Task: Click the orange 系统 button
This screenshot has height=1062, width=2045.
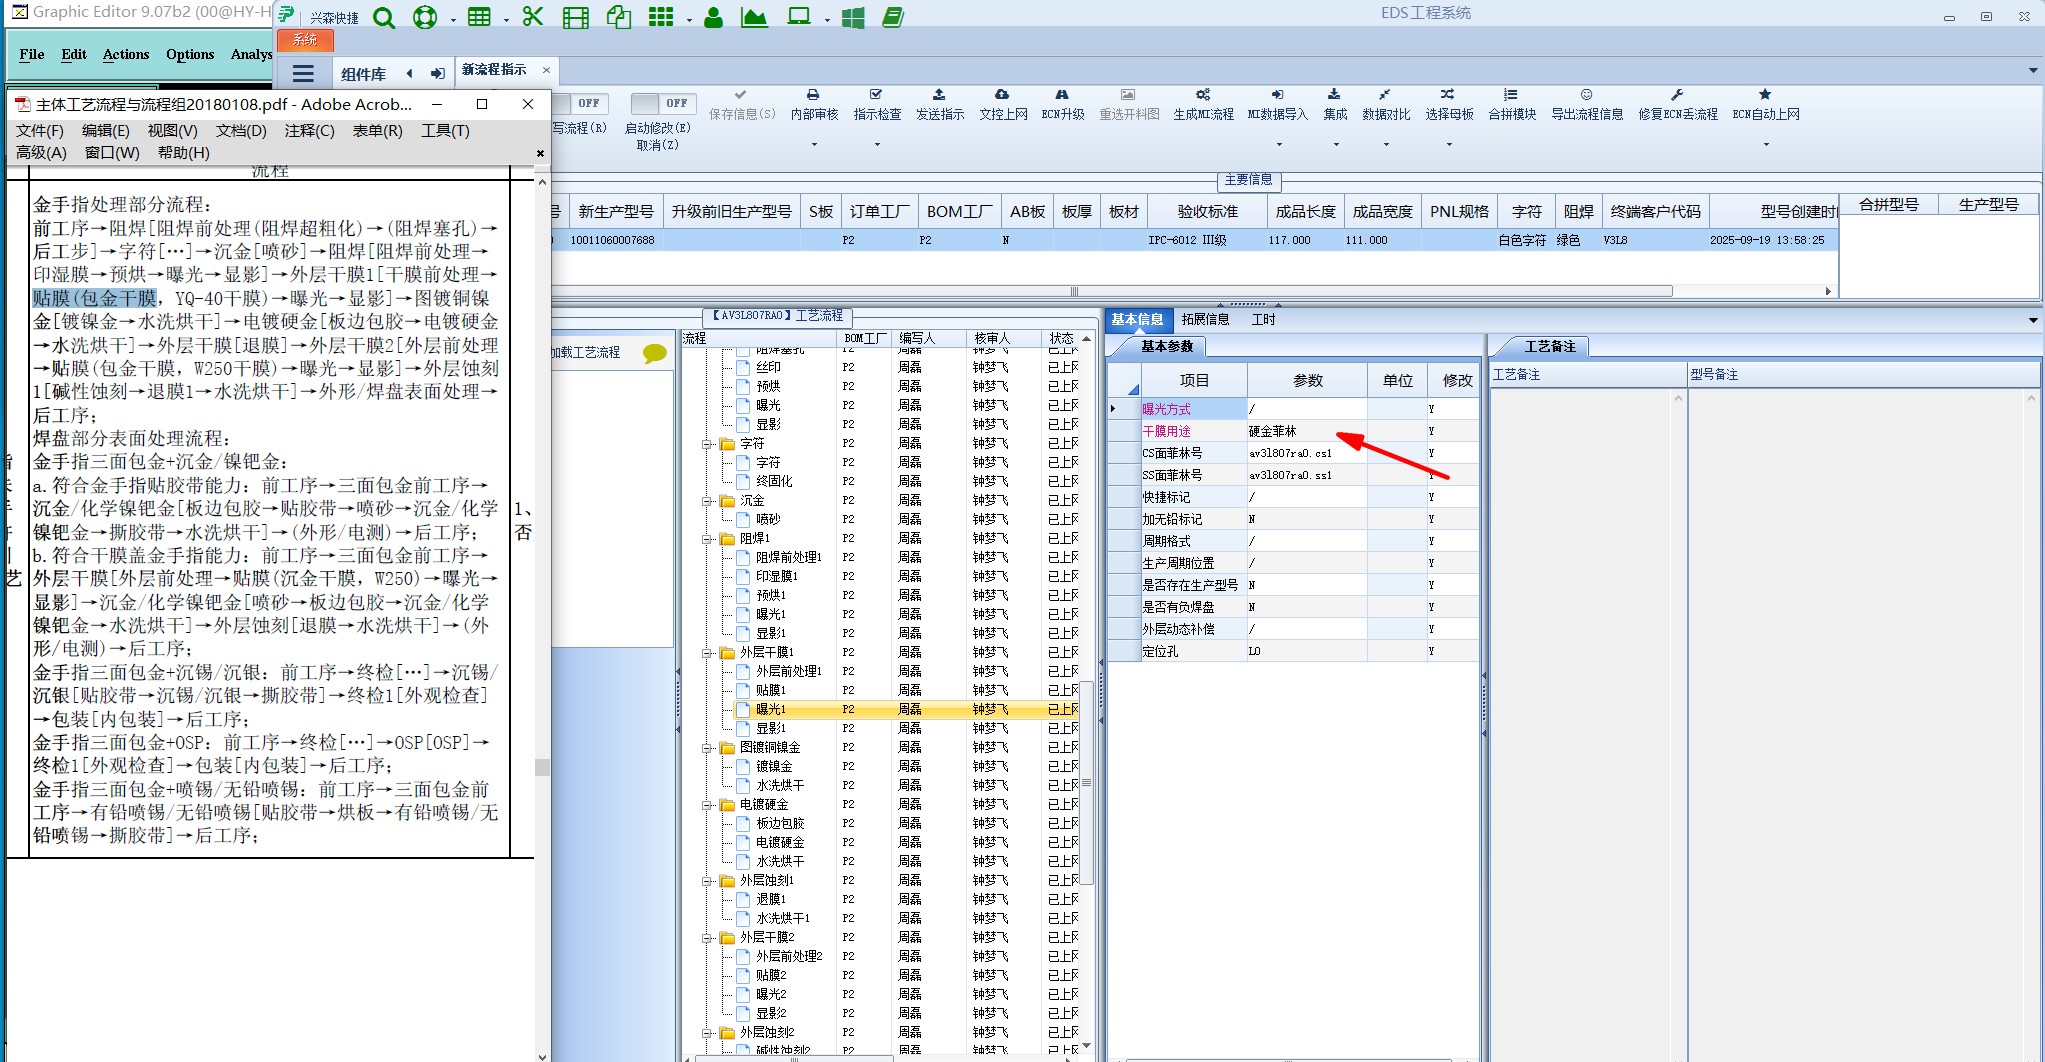Action: (x=305, y=40)
